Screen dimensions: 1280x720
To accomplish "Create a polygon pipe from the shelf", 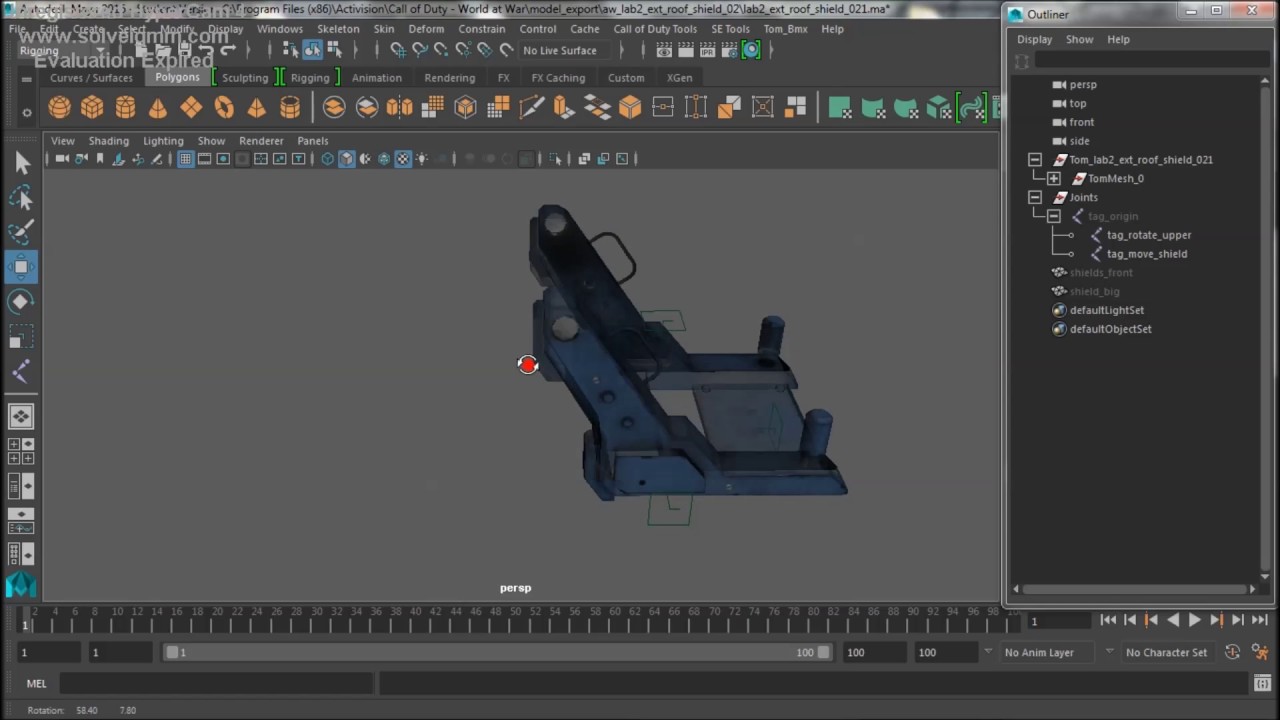I will point(290,107).
